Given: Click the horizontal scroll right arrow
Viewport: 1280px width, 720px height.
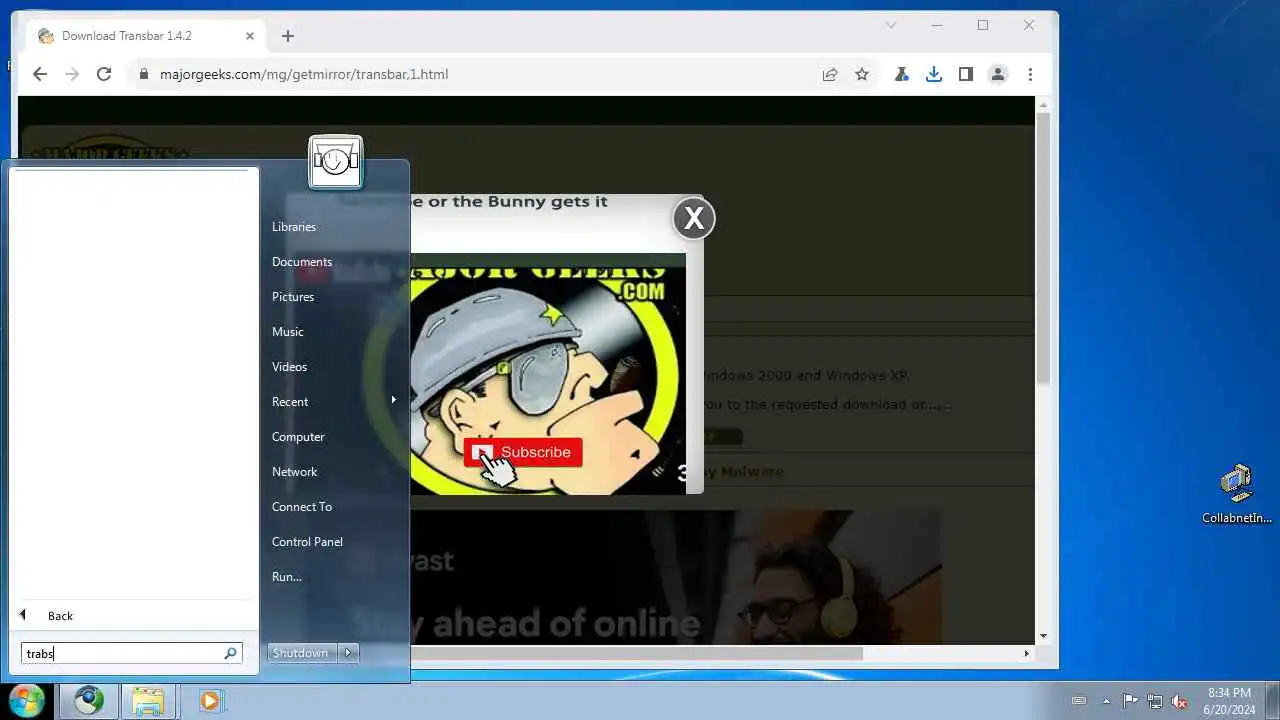Looking at the screenshot, I should (x=1026, y=653).
